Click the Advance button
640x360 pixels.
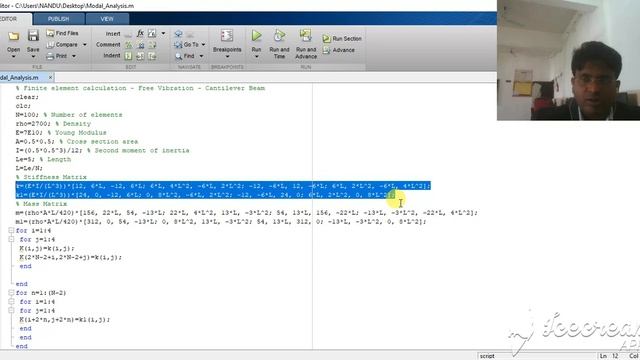339,50
